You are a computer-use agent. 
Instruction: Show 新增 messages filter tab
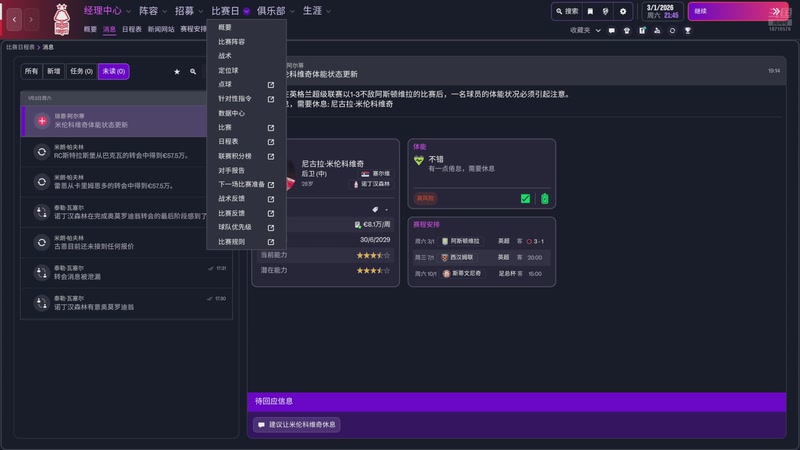54,71
